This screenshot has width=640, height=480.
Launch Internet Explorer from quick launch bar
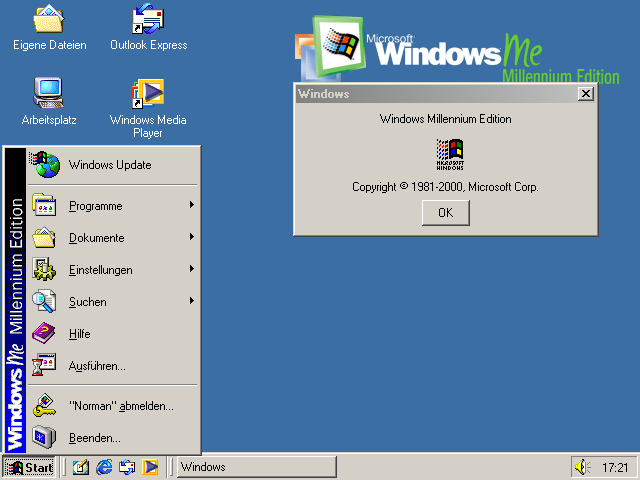tap(104, 467)
